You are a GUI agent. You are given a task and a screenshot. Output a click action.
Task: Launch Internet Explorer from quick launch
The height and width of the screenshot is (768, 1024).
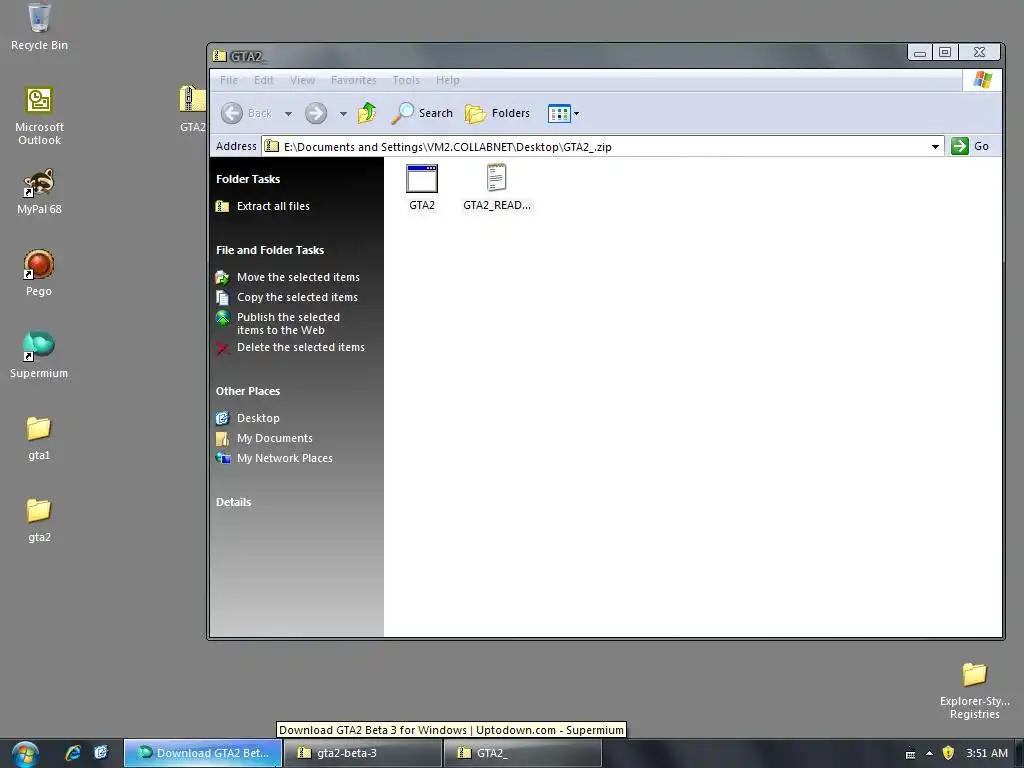tap(73, 753)
